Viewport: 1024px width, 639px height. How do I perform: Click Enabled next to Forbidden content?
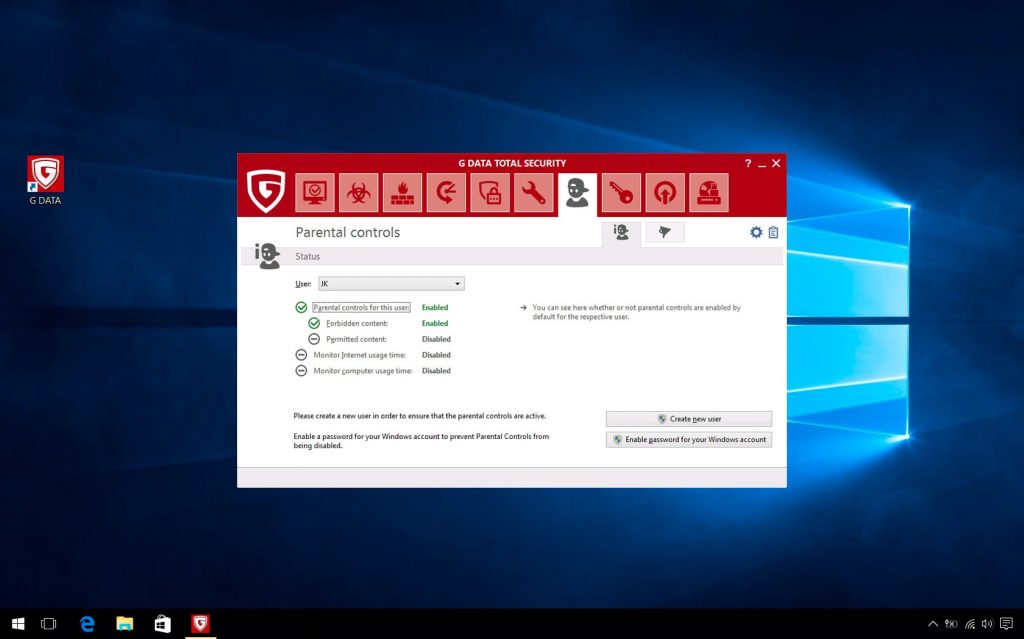tap(435, 323)
